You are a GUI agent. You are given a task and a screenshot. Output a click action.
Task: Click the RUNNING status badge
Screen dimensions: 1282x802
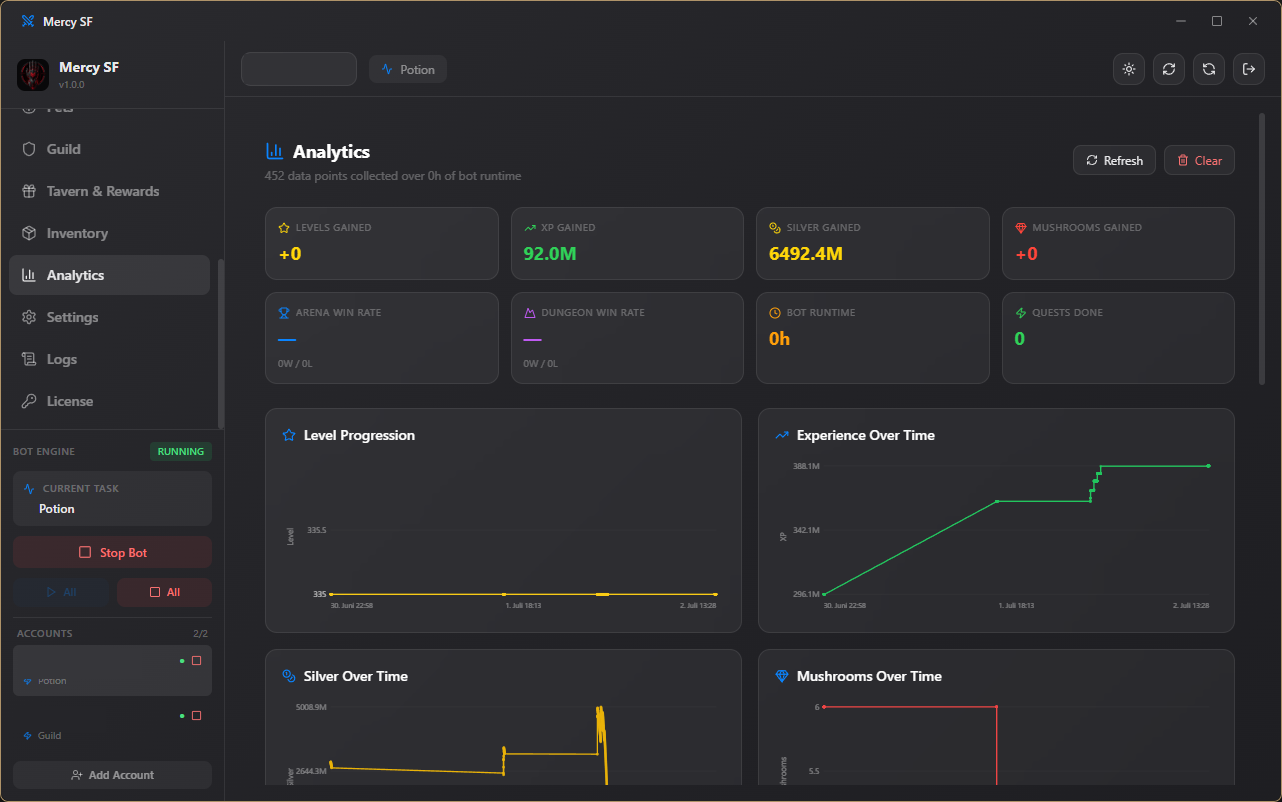click(x=181, y=451)
